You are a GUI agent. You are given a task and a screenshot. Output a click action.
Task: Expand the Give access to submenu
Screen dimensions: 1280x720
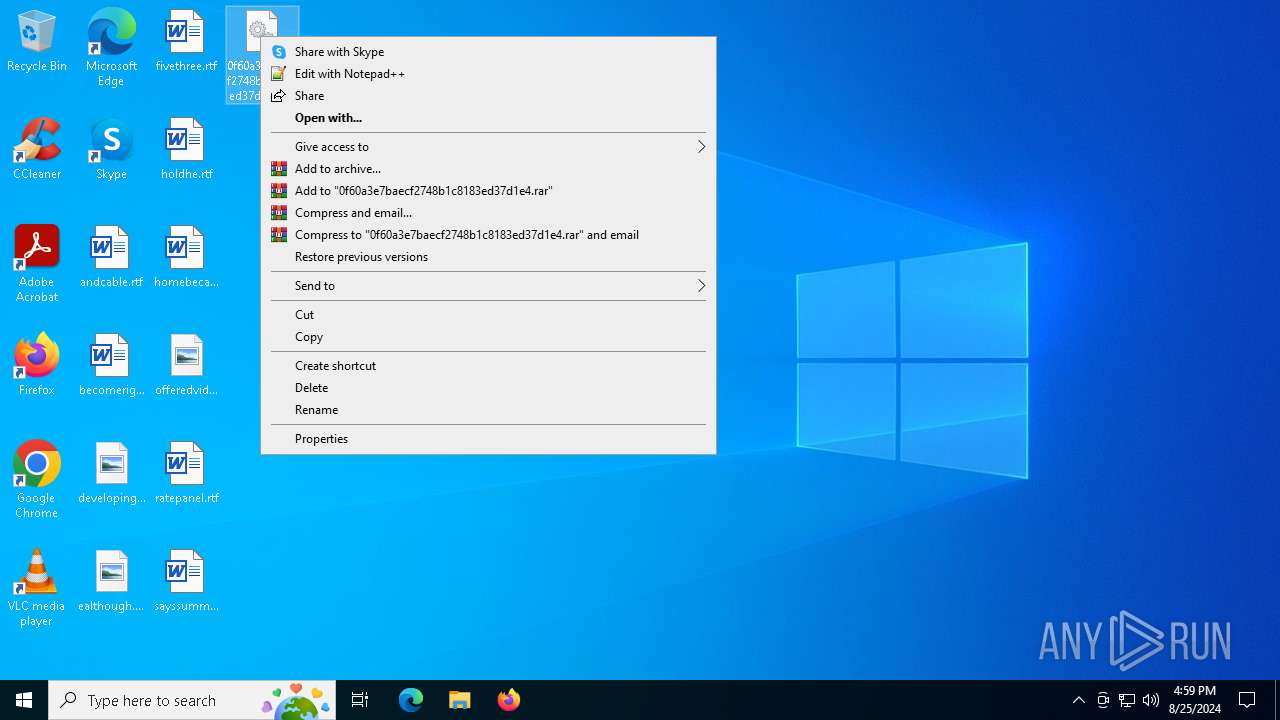coord(488,147)
